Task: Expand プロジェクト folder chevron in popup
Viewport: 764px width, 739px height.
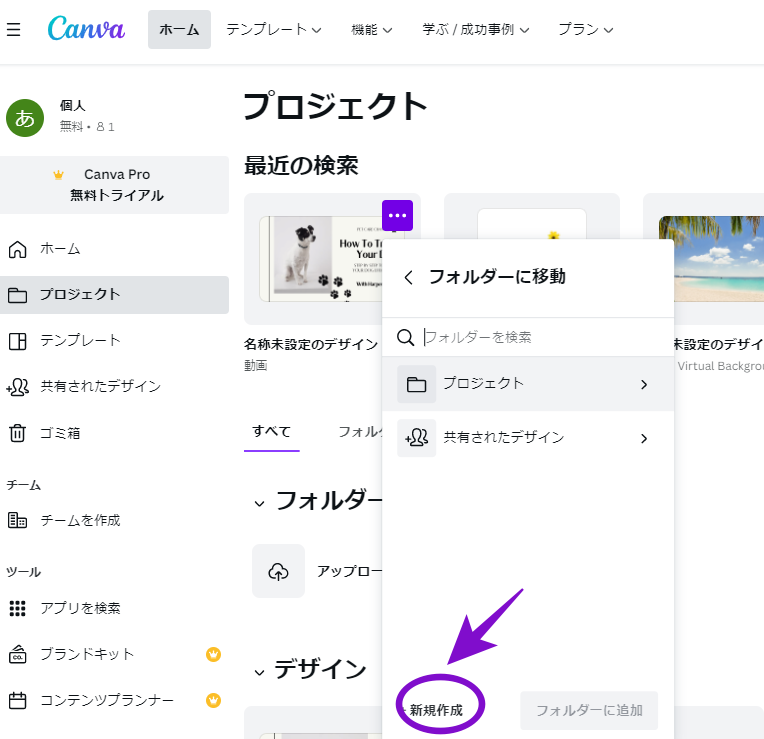Action: 644,384
